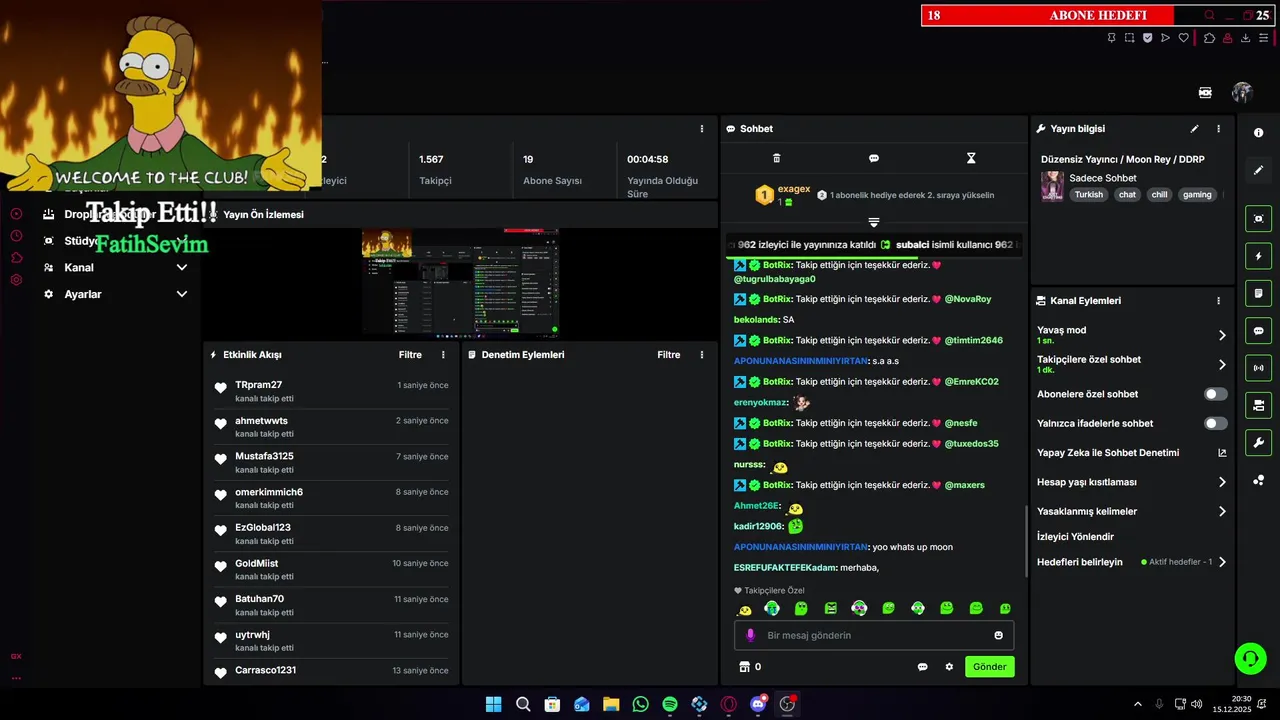Open Yapay Zeka ile Sohbet Denetimi

tap(1108, 453)
